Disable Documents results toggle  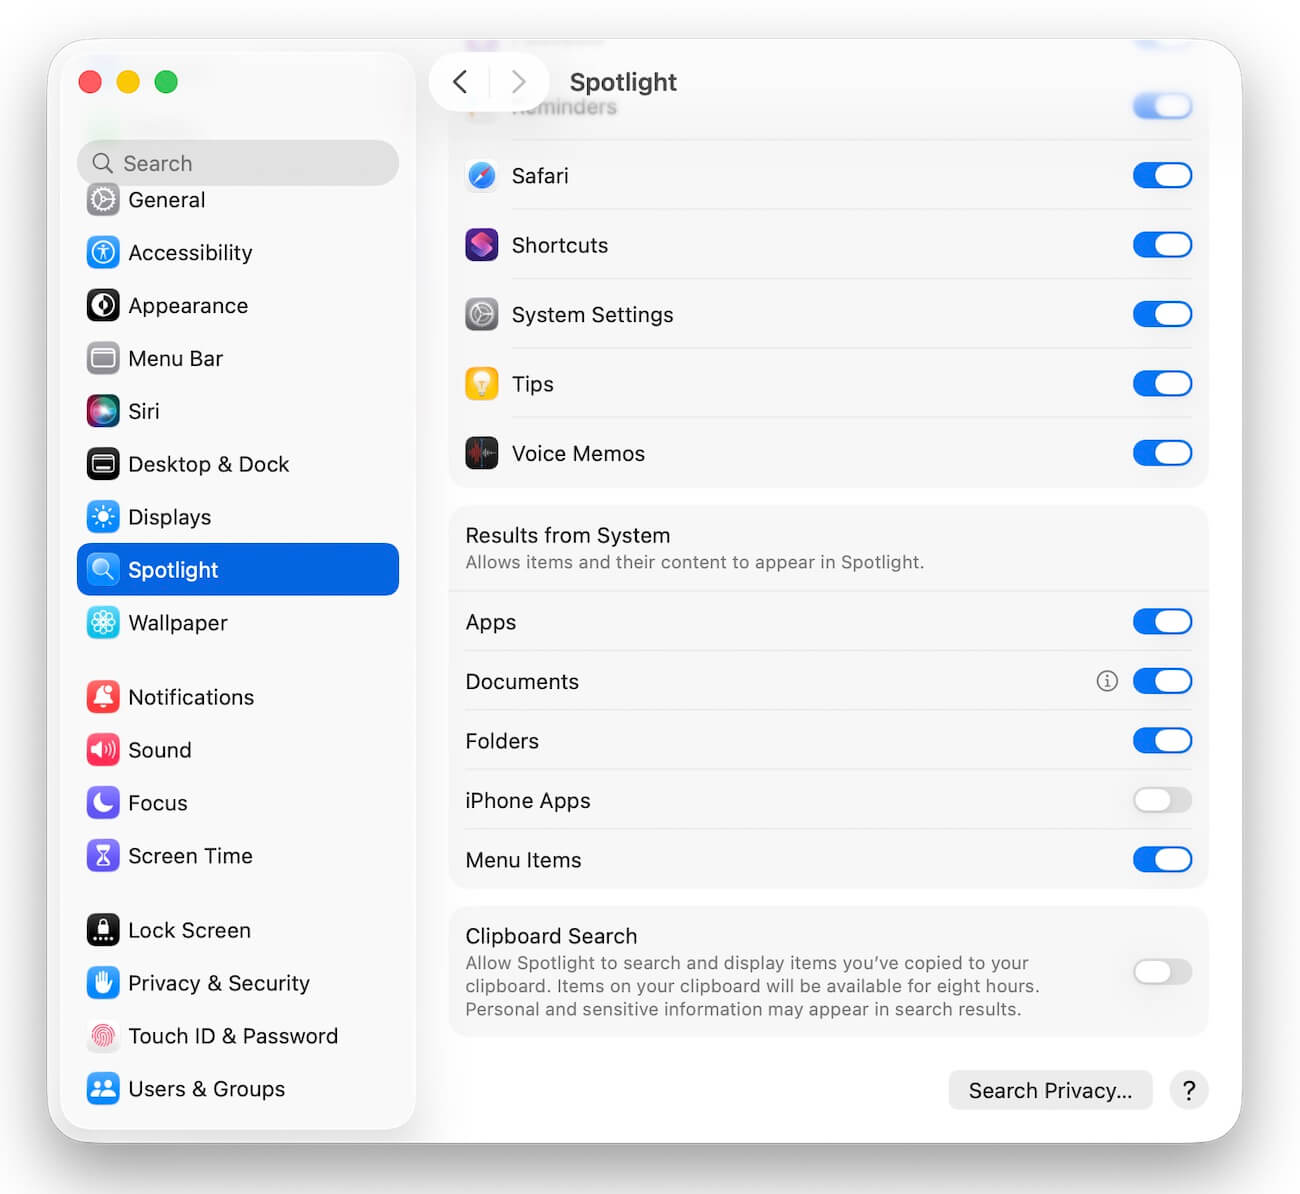pos(1162,682)
